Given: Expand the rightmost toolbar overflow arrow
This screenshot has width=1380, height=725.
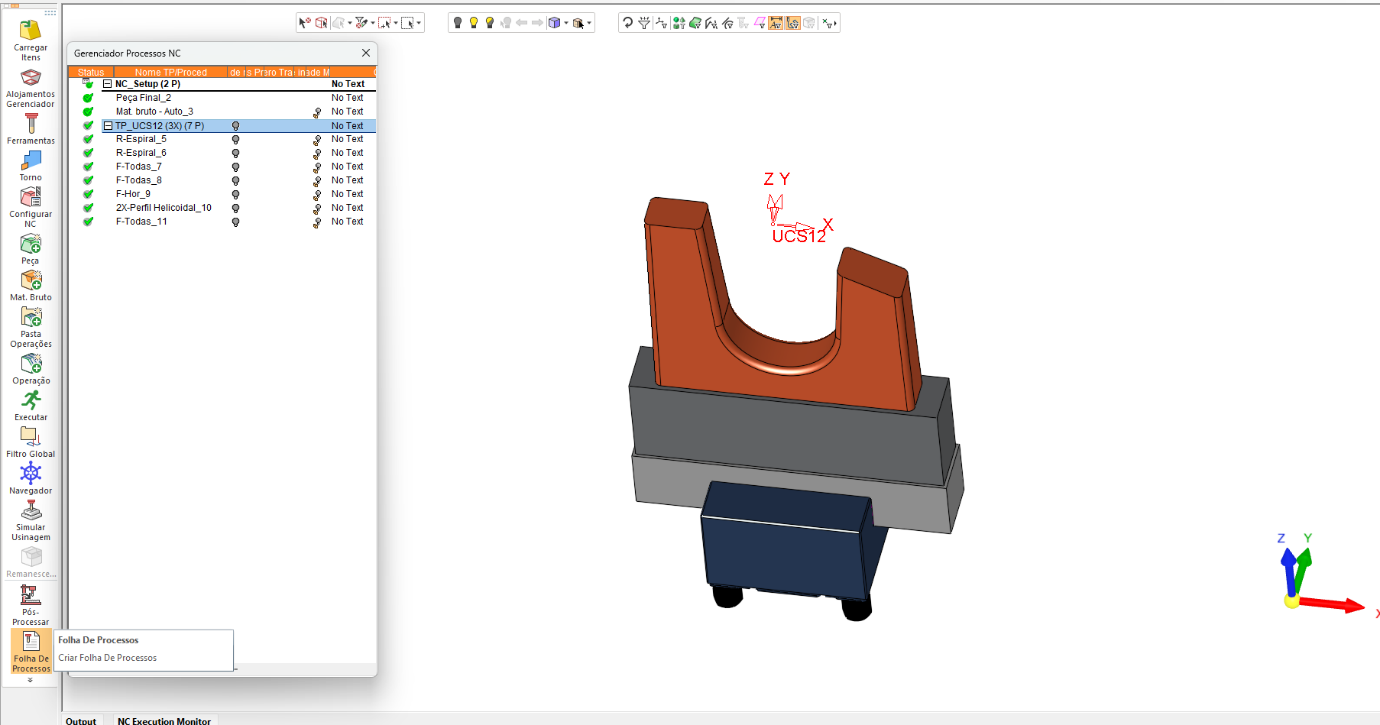Looking at the screenshot, I should click(835, 22).
